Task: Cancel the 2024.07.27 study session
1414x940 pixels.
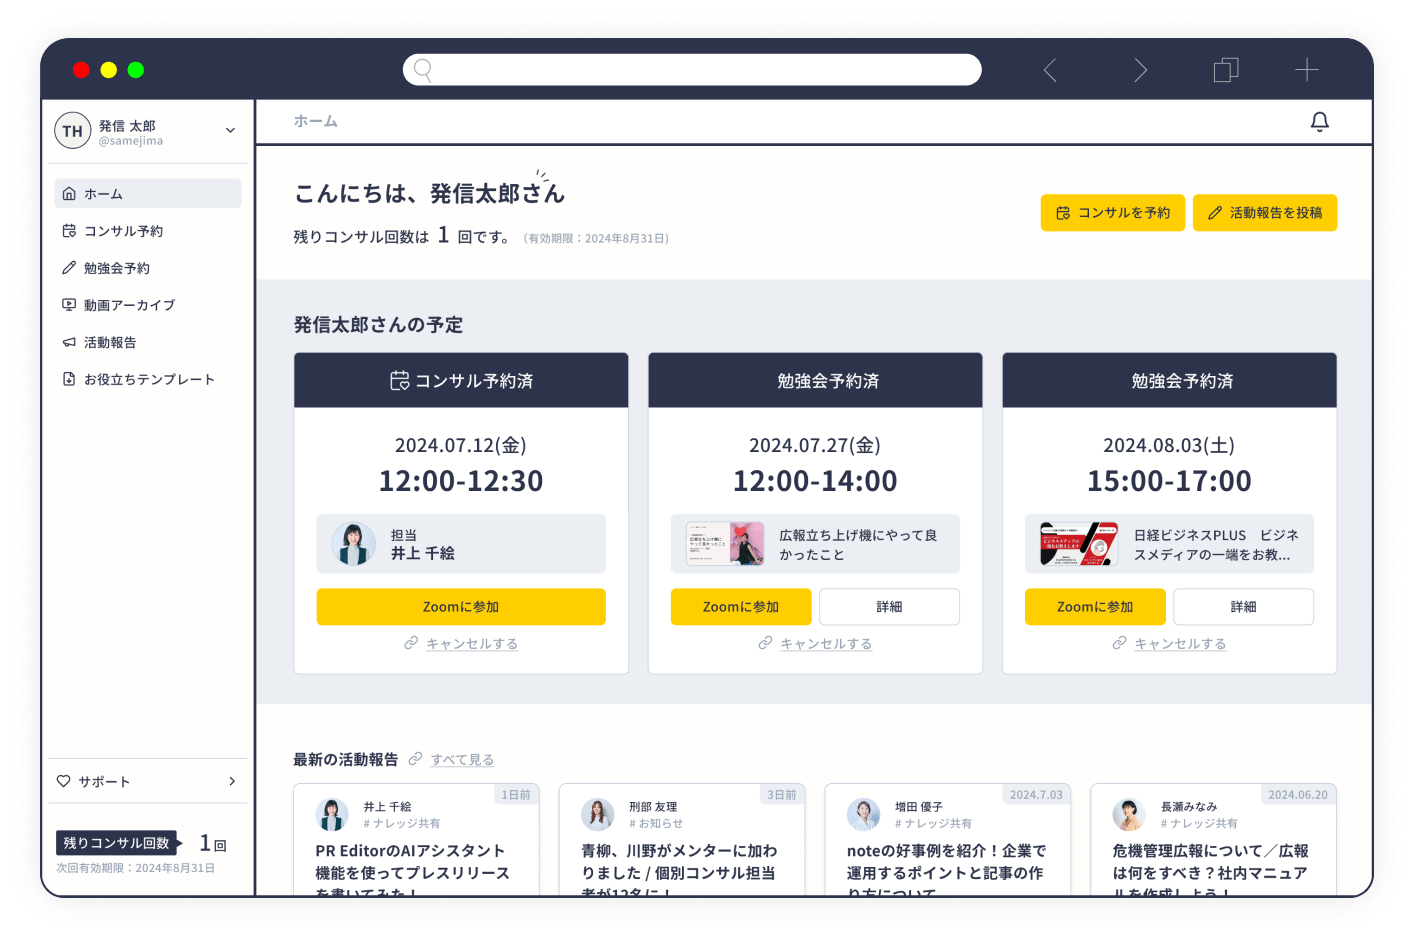Action: [826, 644]
